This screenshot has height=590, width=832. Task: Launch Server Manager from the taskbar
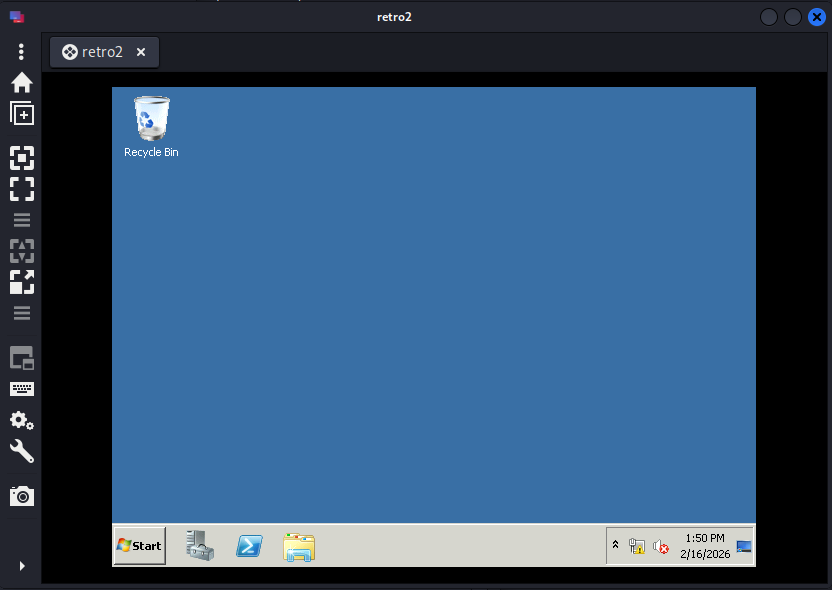[200, 546]
